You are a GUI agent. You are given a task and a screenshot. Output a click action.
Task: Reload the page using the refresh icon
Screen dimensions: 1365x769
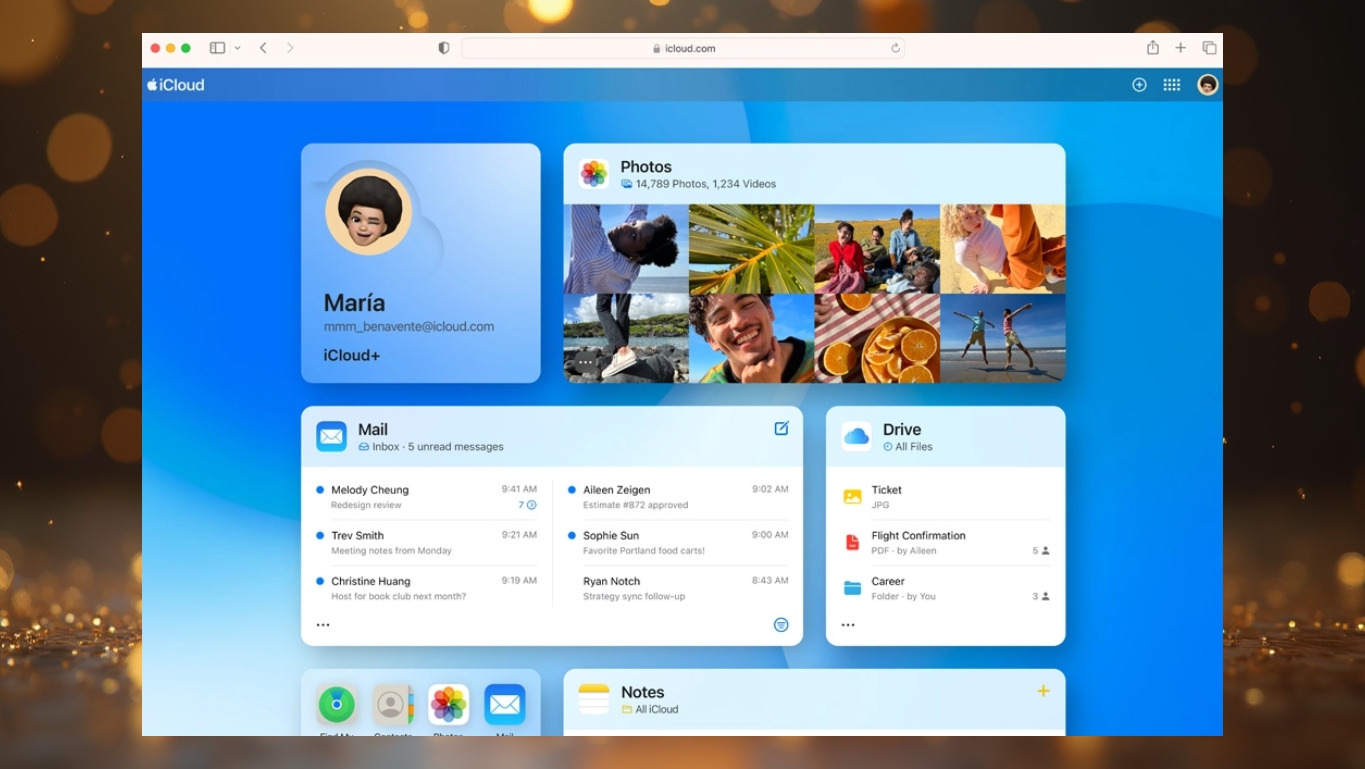point(895,48)
